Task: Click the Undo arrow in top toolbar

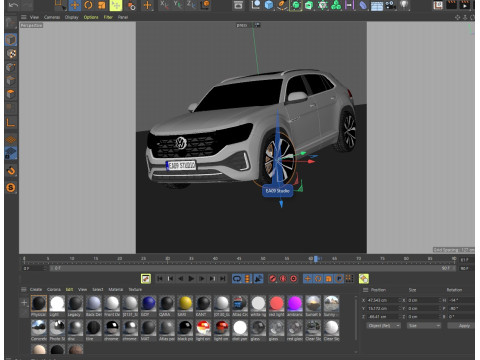Action: [x=13, y=5]
